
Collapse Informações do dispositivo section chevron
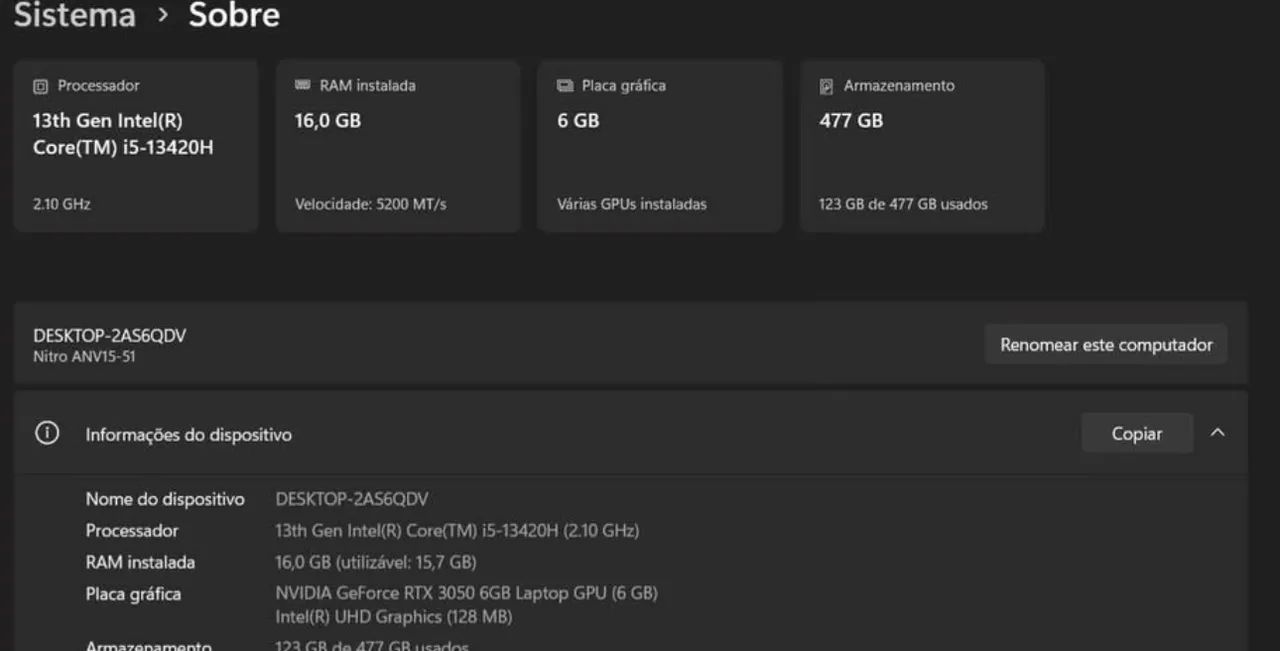1217,433
